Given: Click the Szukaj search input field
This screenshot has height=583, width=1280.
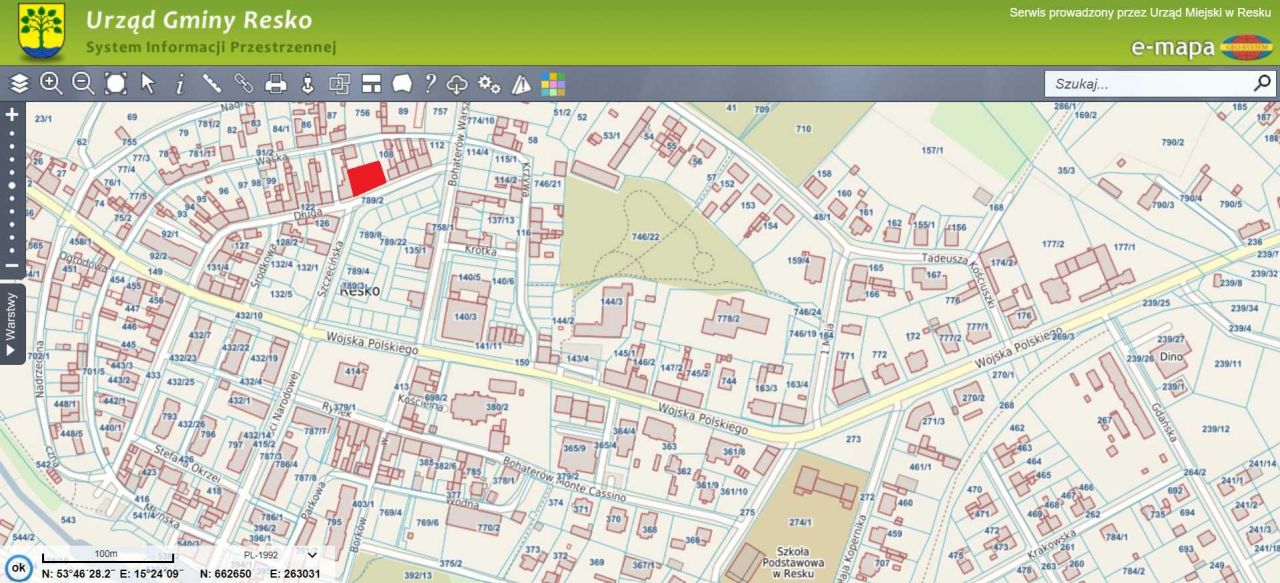Looking at the screenshot, I should click(x=1145, y=84).
